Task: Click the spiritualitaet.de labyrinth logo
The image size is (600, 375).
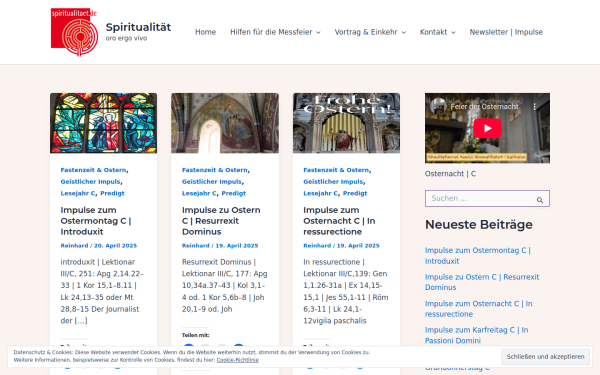Action: [x=74, y=32]
